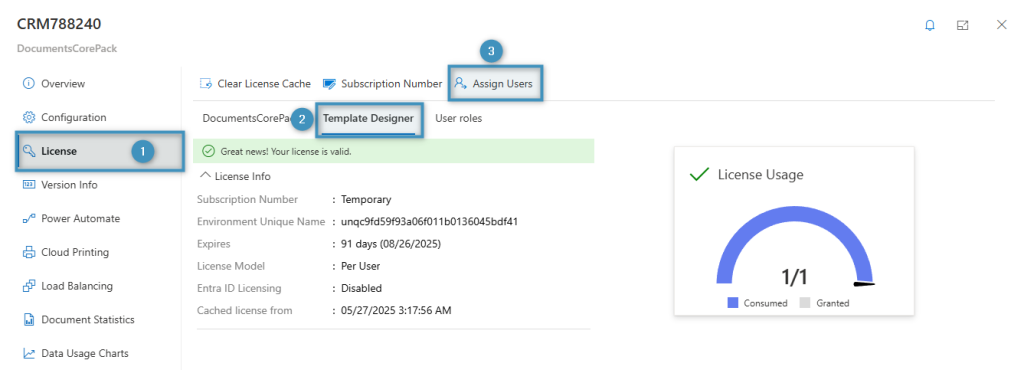Select License in the sidebar
Image resolution: width=1024 pixels, height=370 pixels.
click(x=98, y=151)
